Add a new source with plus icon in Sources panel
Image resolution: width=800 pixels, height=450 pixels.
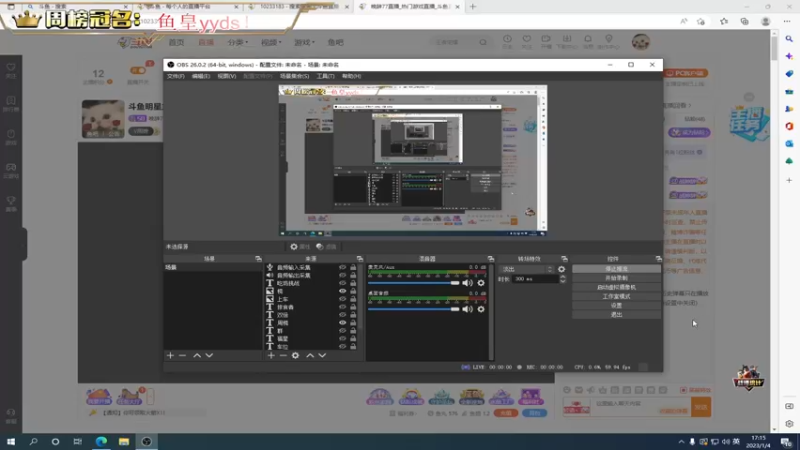pyautogui.click(x=271, y=355)
